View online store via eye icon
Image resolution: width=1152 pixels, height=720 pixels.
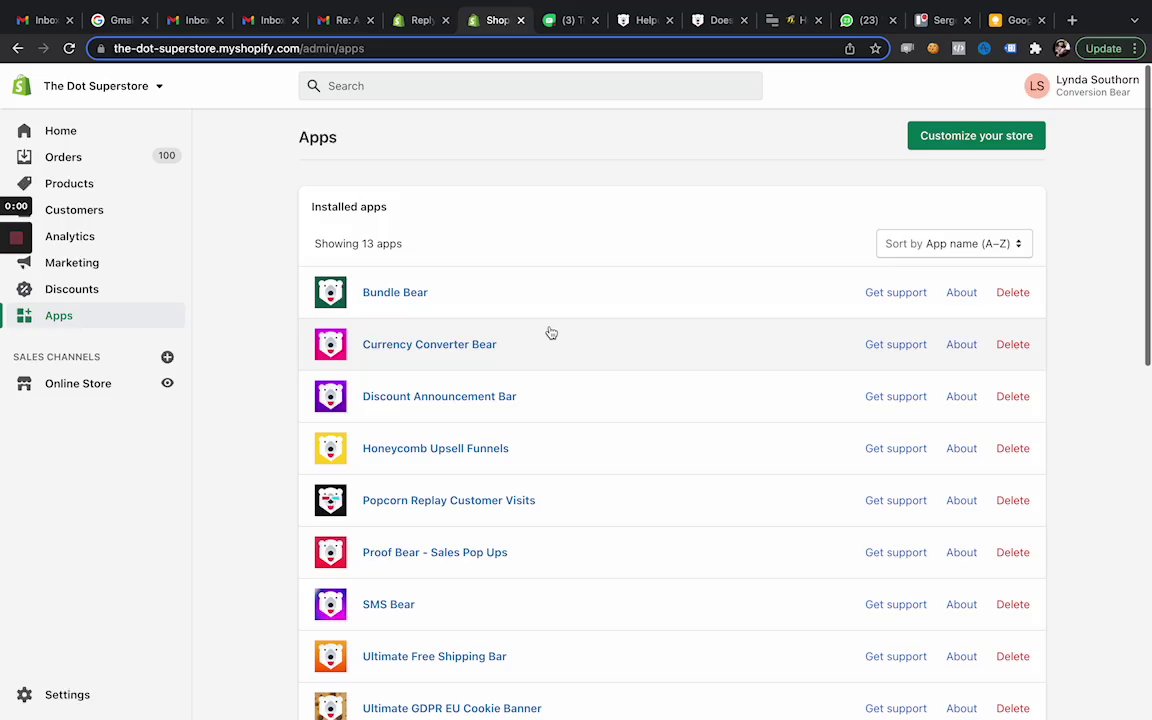[x=168, y=383]
